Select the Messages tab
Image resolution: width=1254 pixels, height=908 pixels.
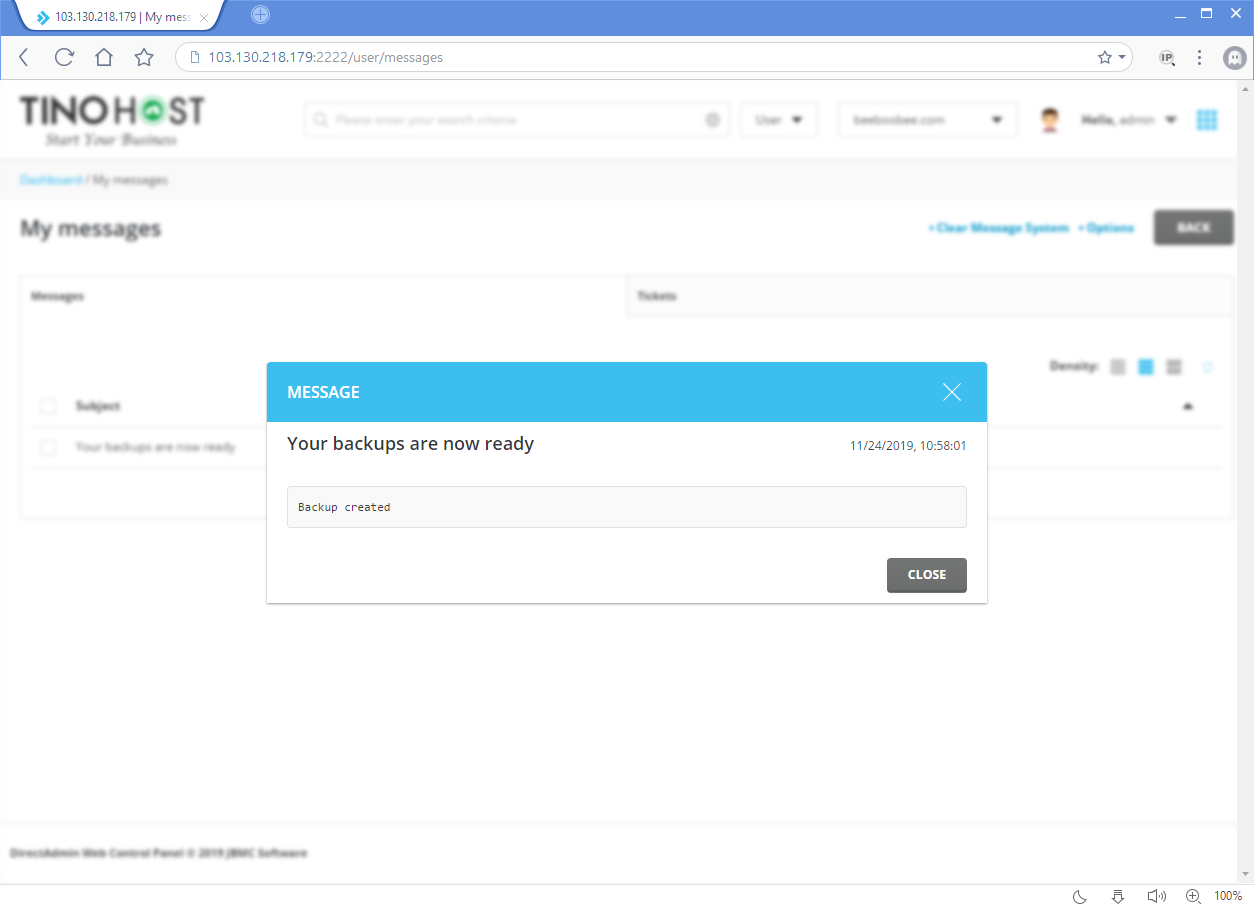[57, 296]
